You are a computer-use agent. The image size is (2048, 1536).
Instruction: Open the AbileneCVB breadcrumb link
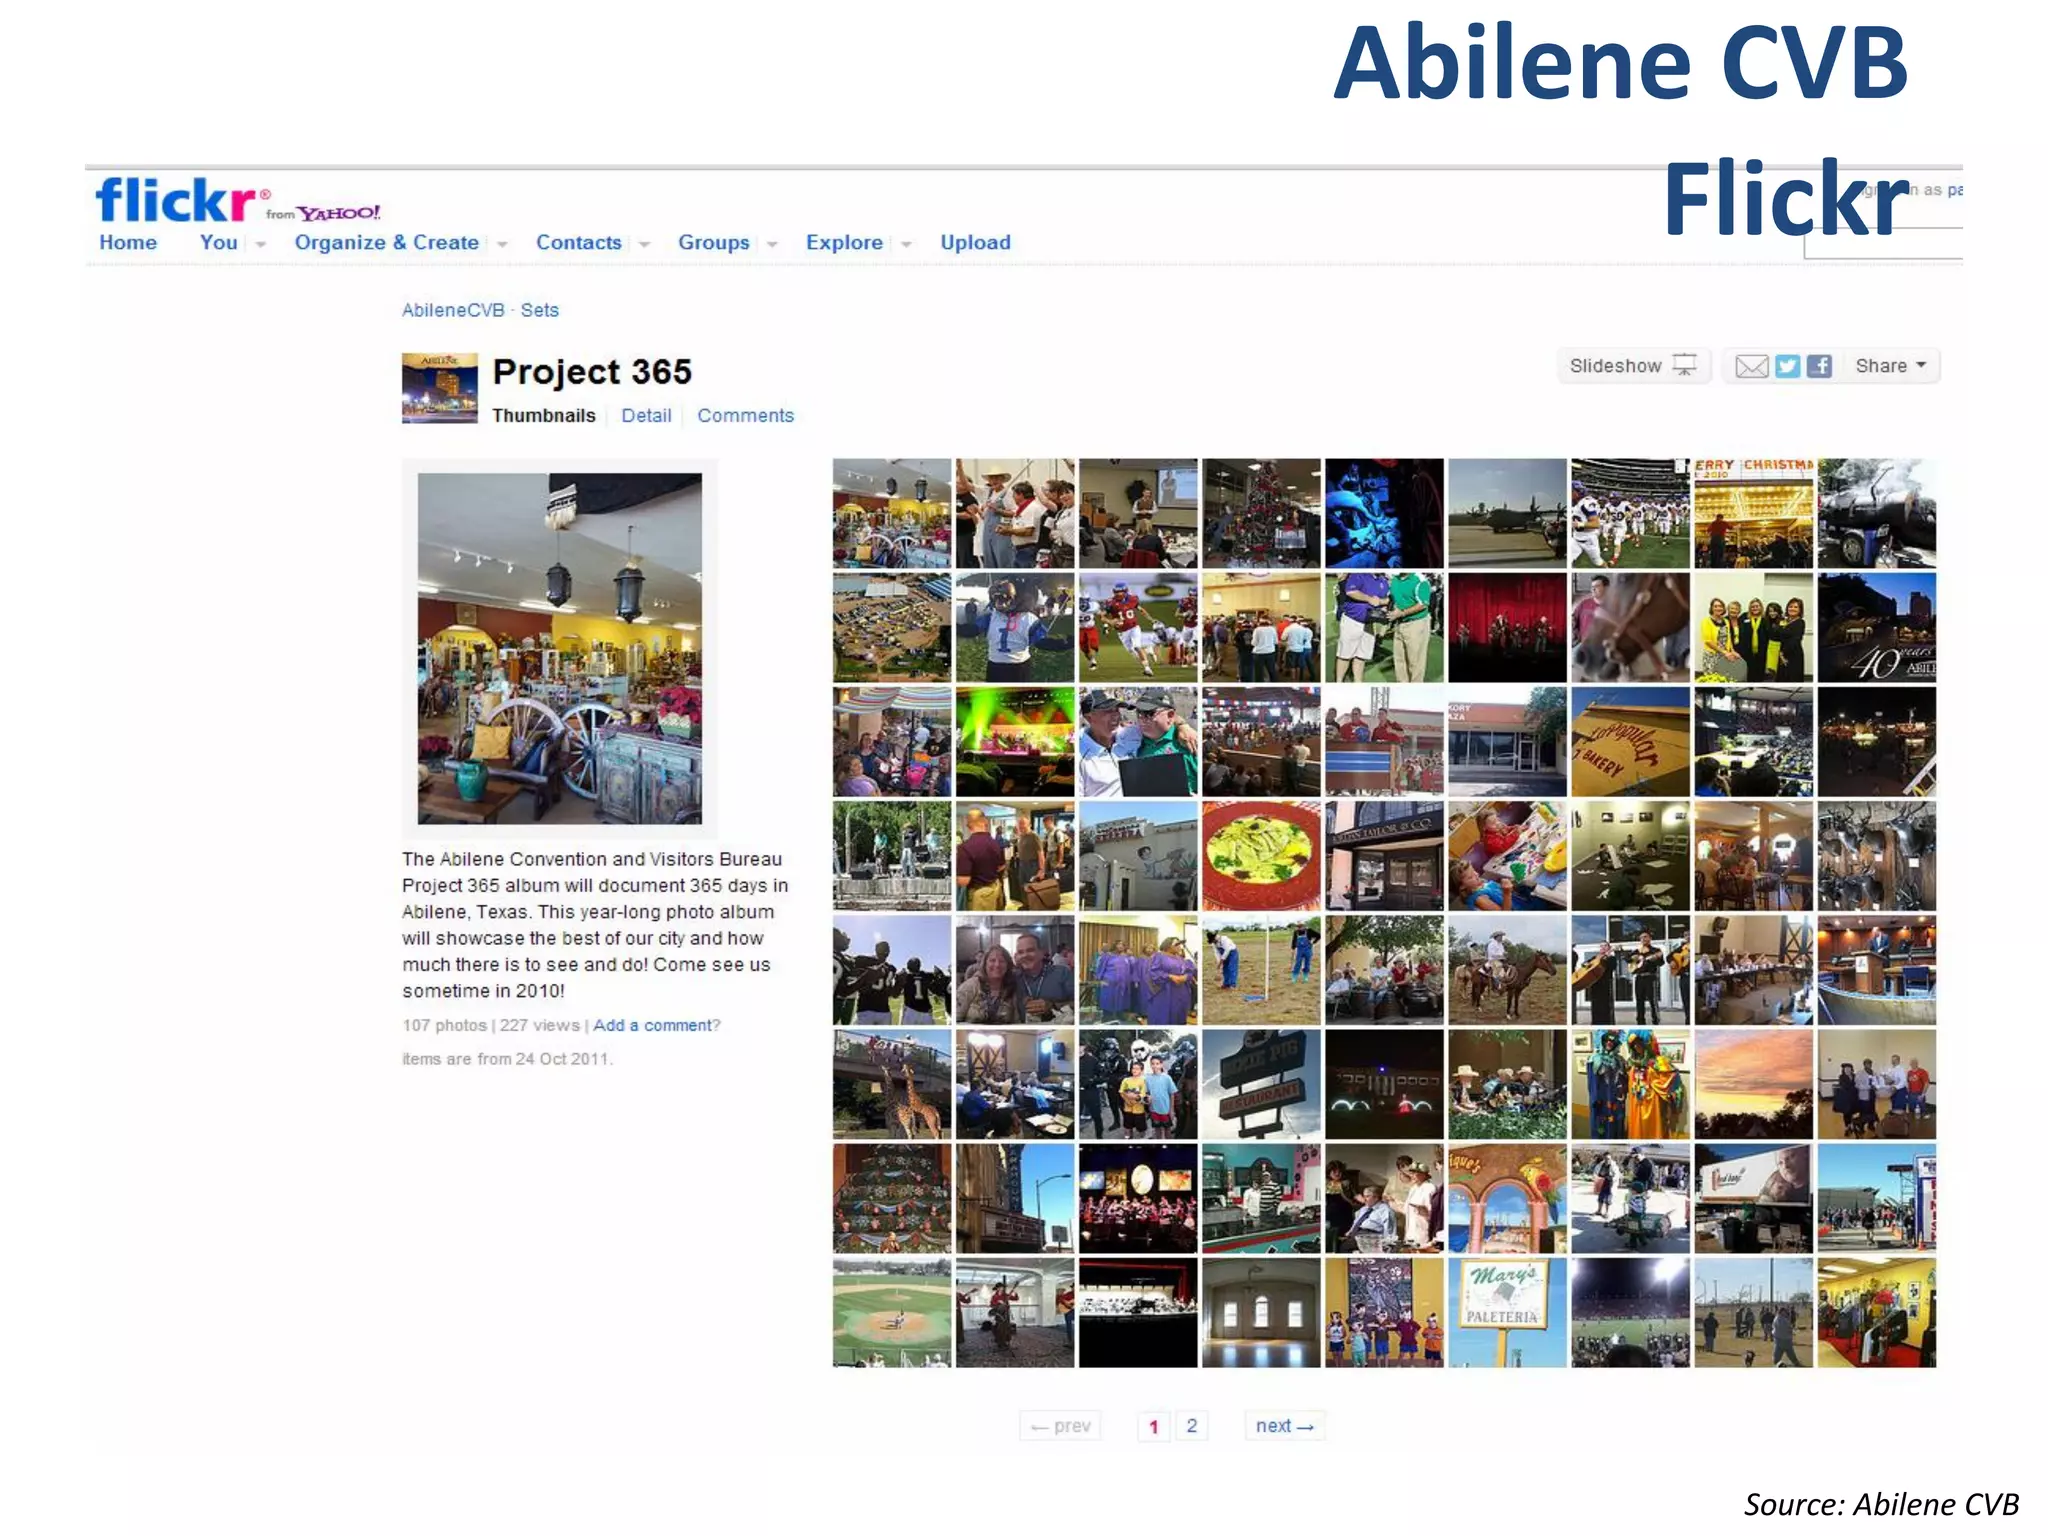(453, 310)
